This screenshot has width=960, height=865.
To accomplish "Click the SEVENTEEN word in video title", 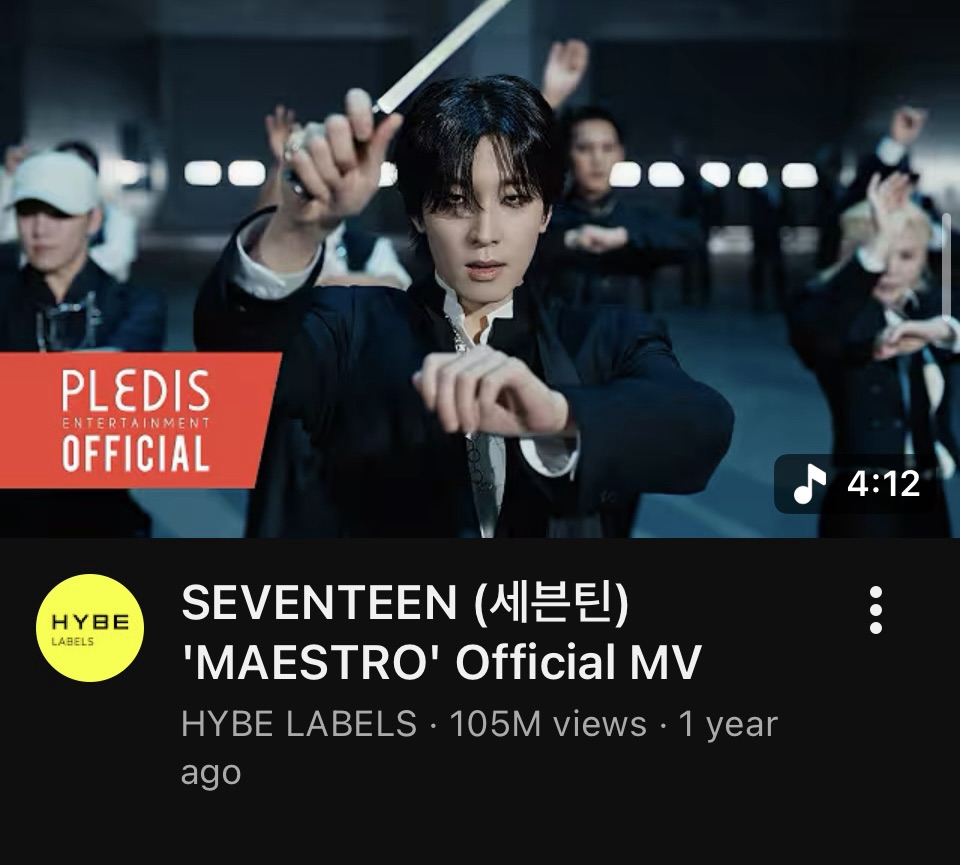I will 319,602.
